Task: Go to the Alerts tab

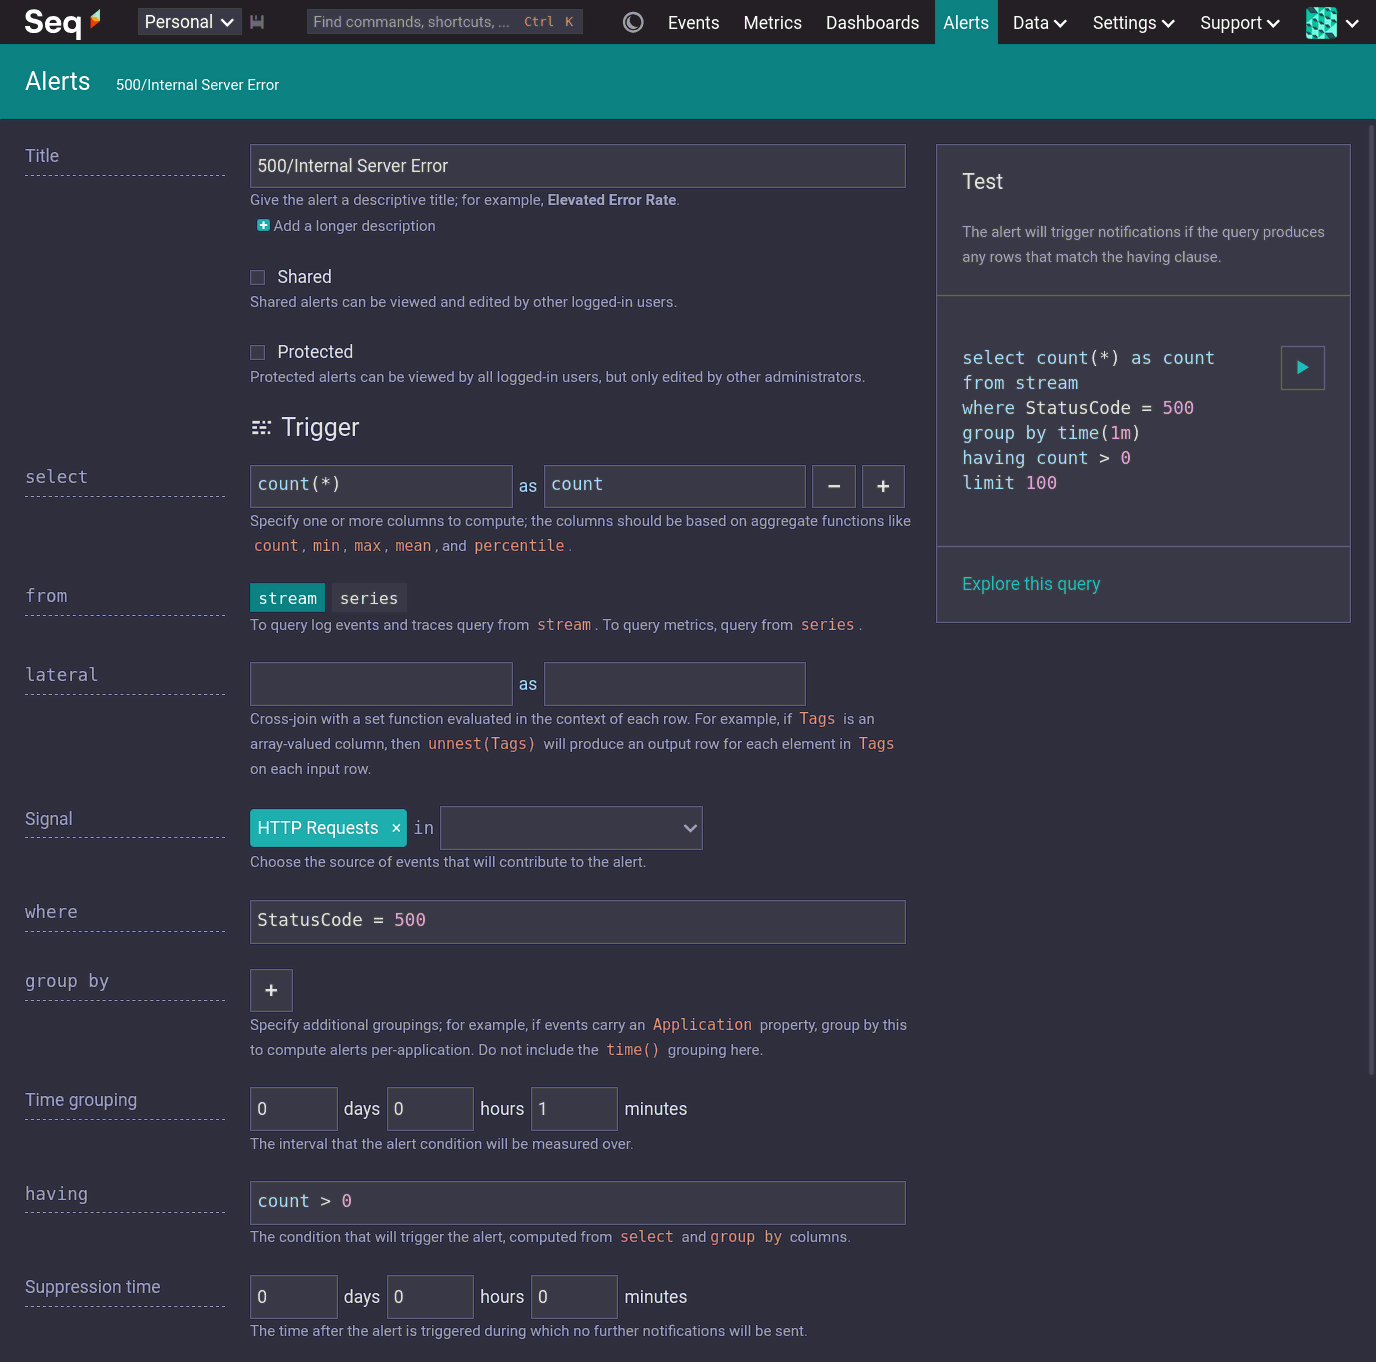Action: [x=966, y=22]
